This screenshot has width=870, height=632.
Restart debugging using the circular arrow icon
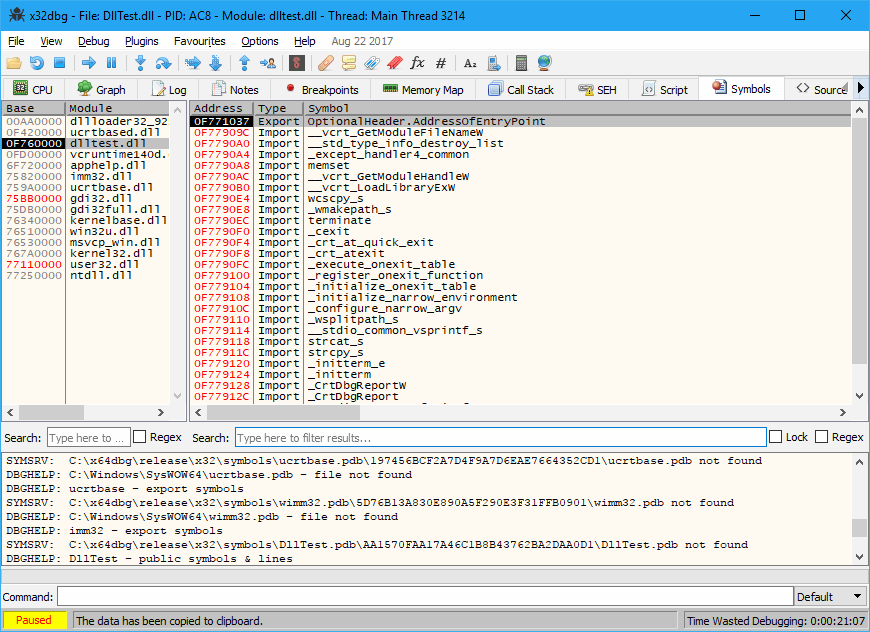click(x=38, y=62)
